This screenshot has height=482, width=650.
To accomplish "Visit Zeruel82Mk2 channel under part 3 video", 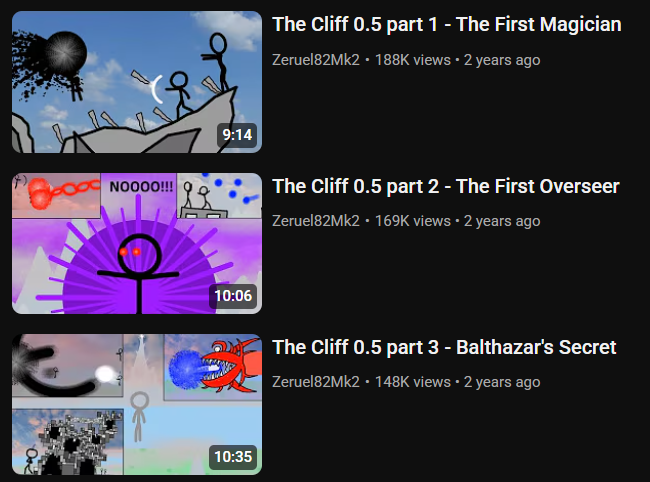I will click(x=316, y=382).
